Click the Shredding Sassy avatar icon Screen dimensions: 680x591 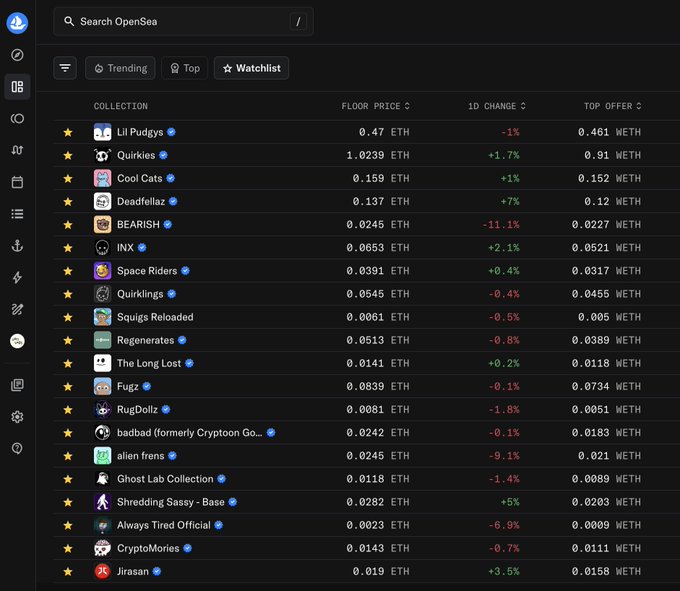(102, 502)
